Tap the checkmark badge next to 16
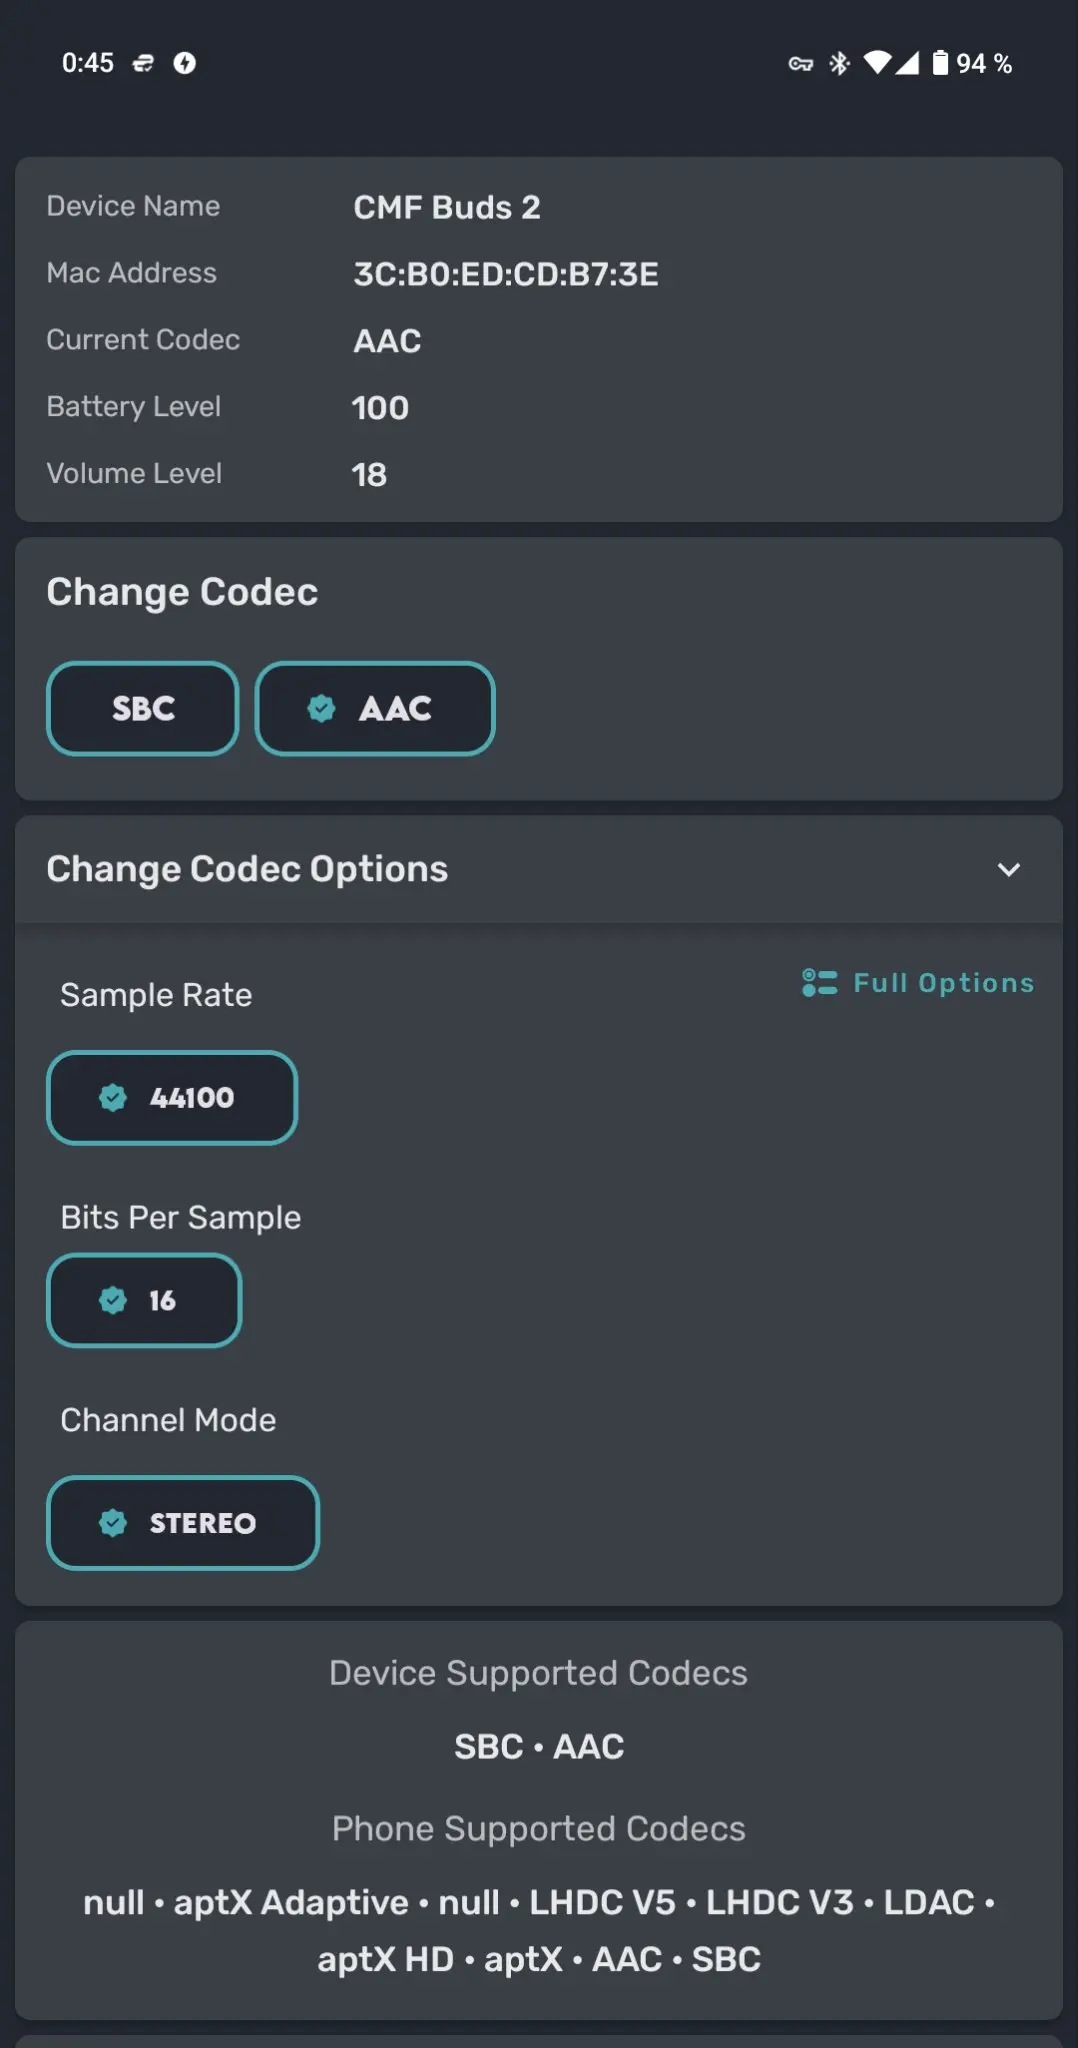Image resolution: width=1078 pixels, height=2048 pixels. click(113, 1300)
